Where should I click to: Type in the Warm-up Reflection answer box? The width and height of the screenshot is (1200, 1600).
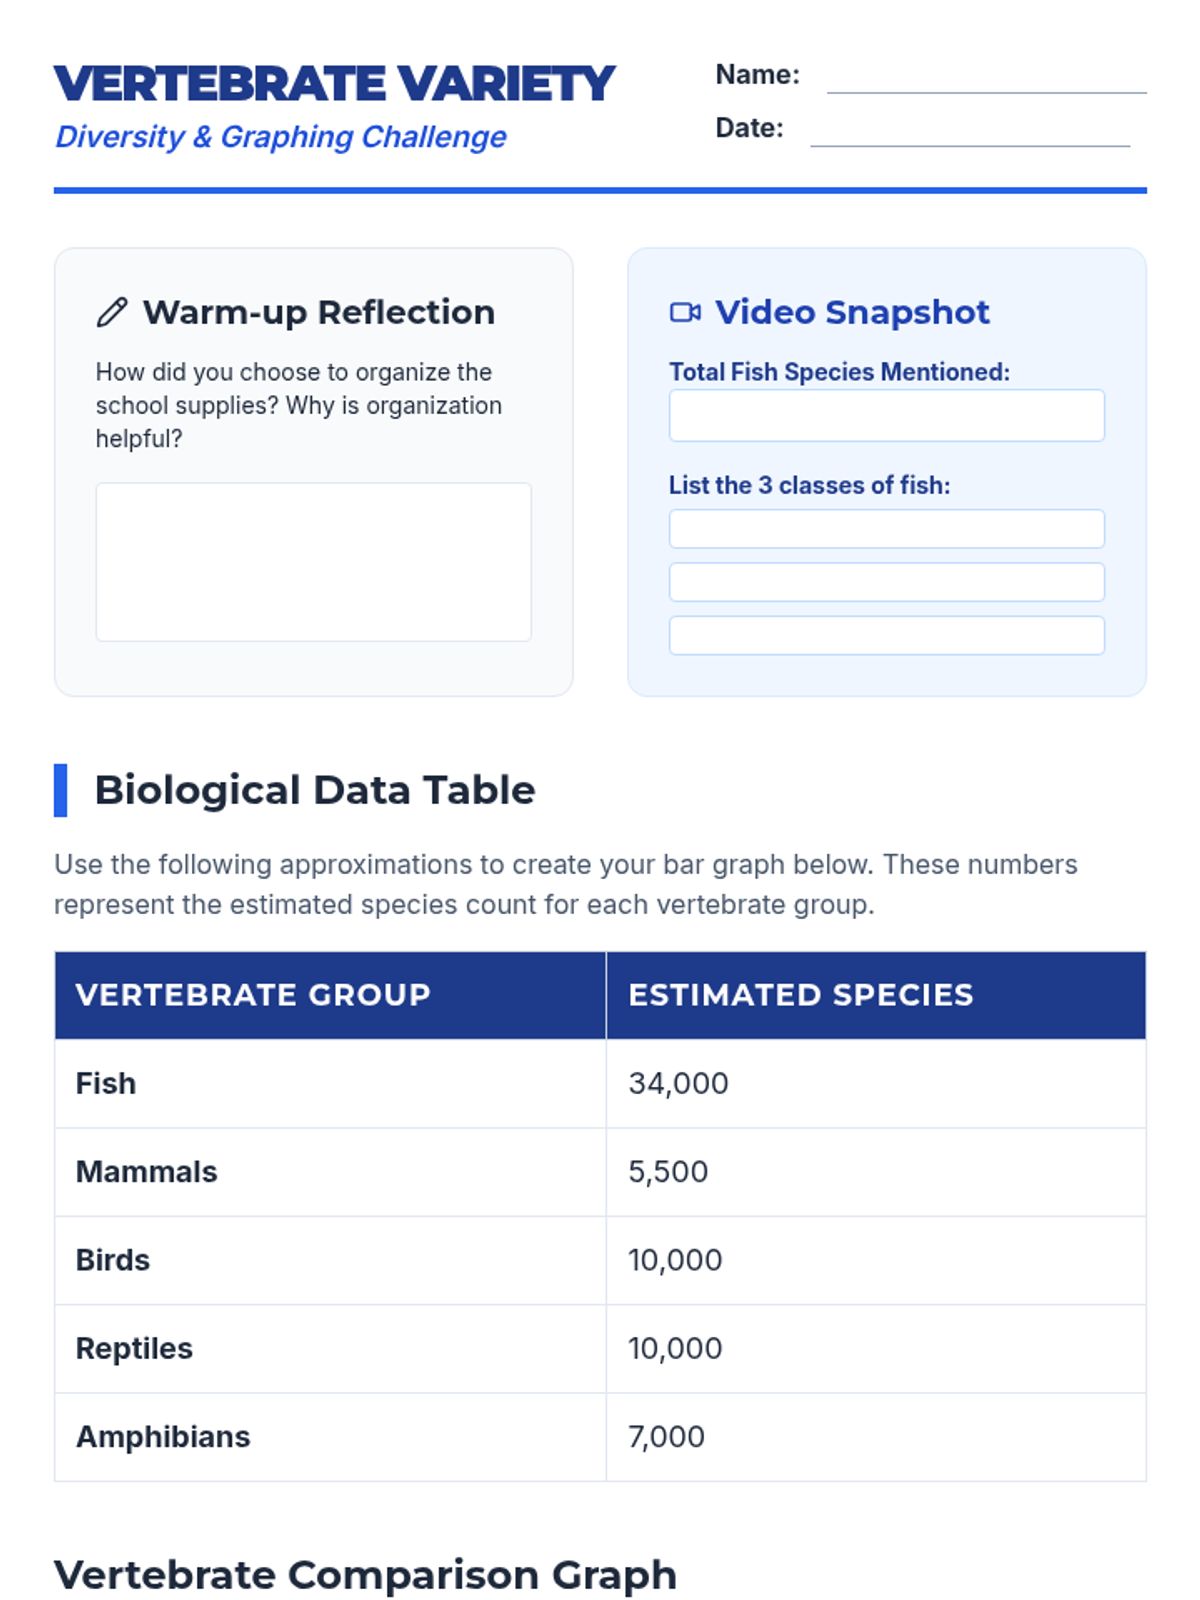[313, 562]
